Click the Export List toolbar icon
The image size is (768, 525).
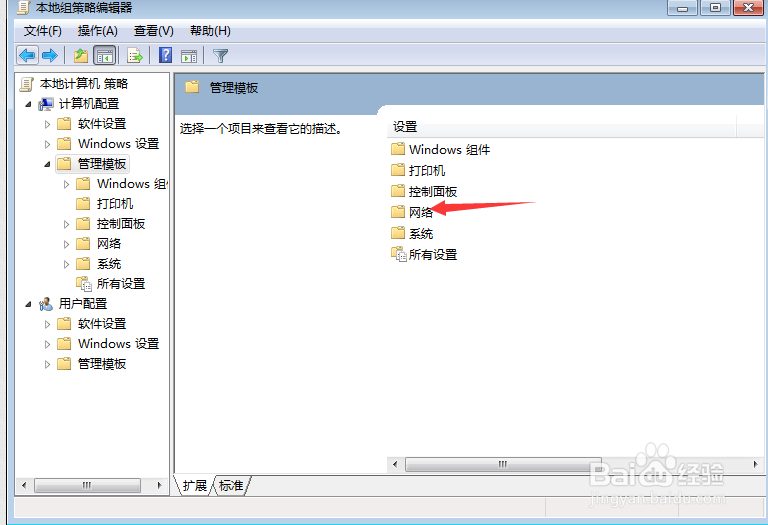click(135, 55)
